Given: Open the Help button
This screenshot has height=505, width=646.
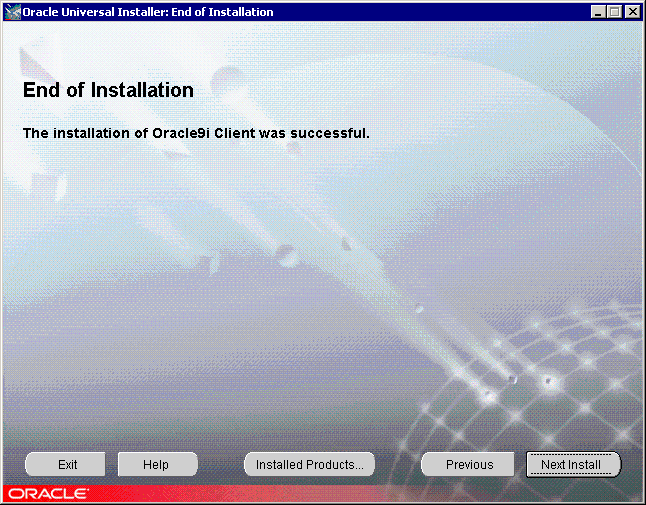Looking at the screenshot, I should coord(157,464).
